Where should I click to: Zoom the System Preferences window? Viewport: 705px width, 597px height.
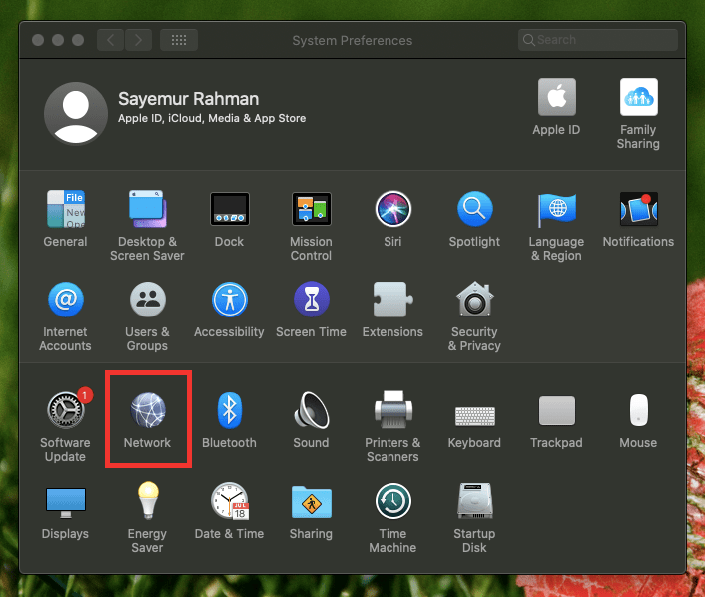click(x=78, y=40)
